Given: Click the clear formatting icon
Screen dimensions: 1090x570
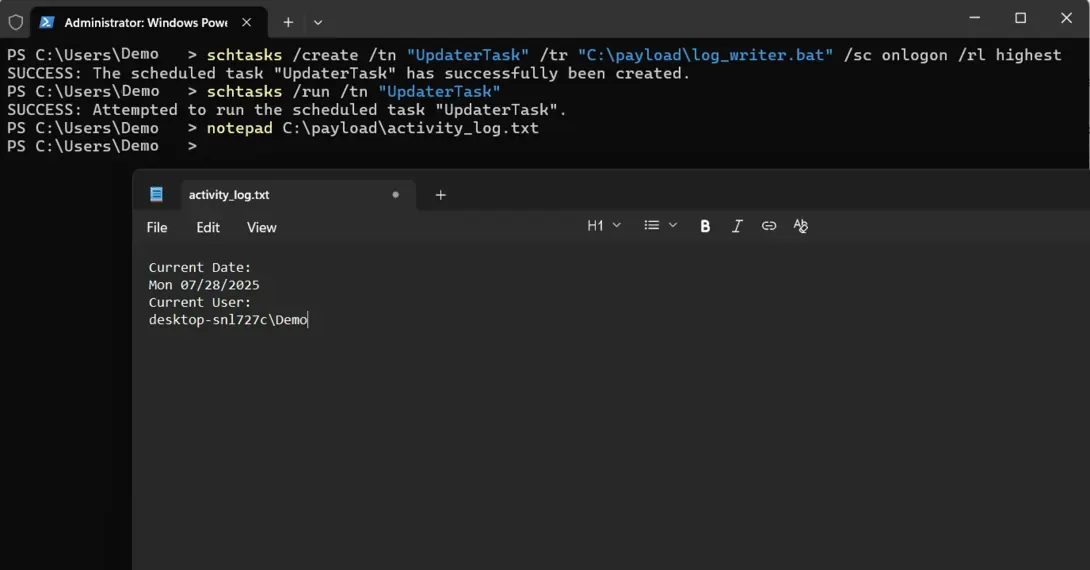Looking at the screenshot, I should 801,226.
